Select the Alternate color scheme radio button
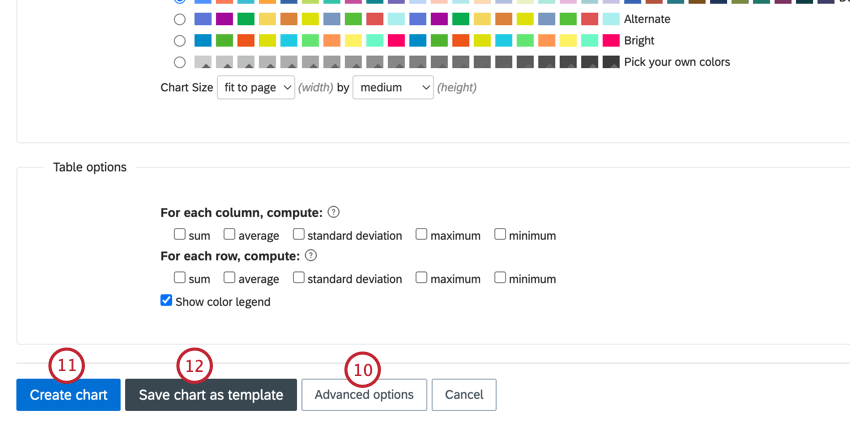The image size is (850, 425). pos(179,19)
